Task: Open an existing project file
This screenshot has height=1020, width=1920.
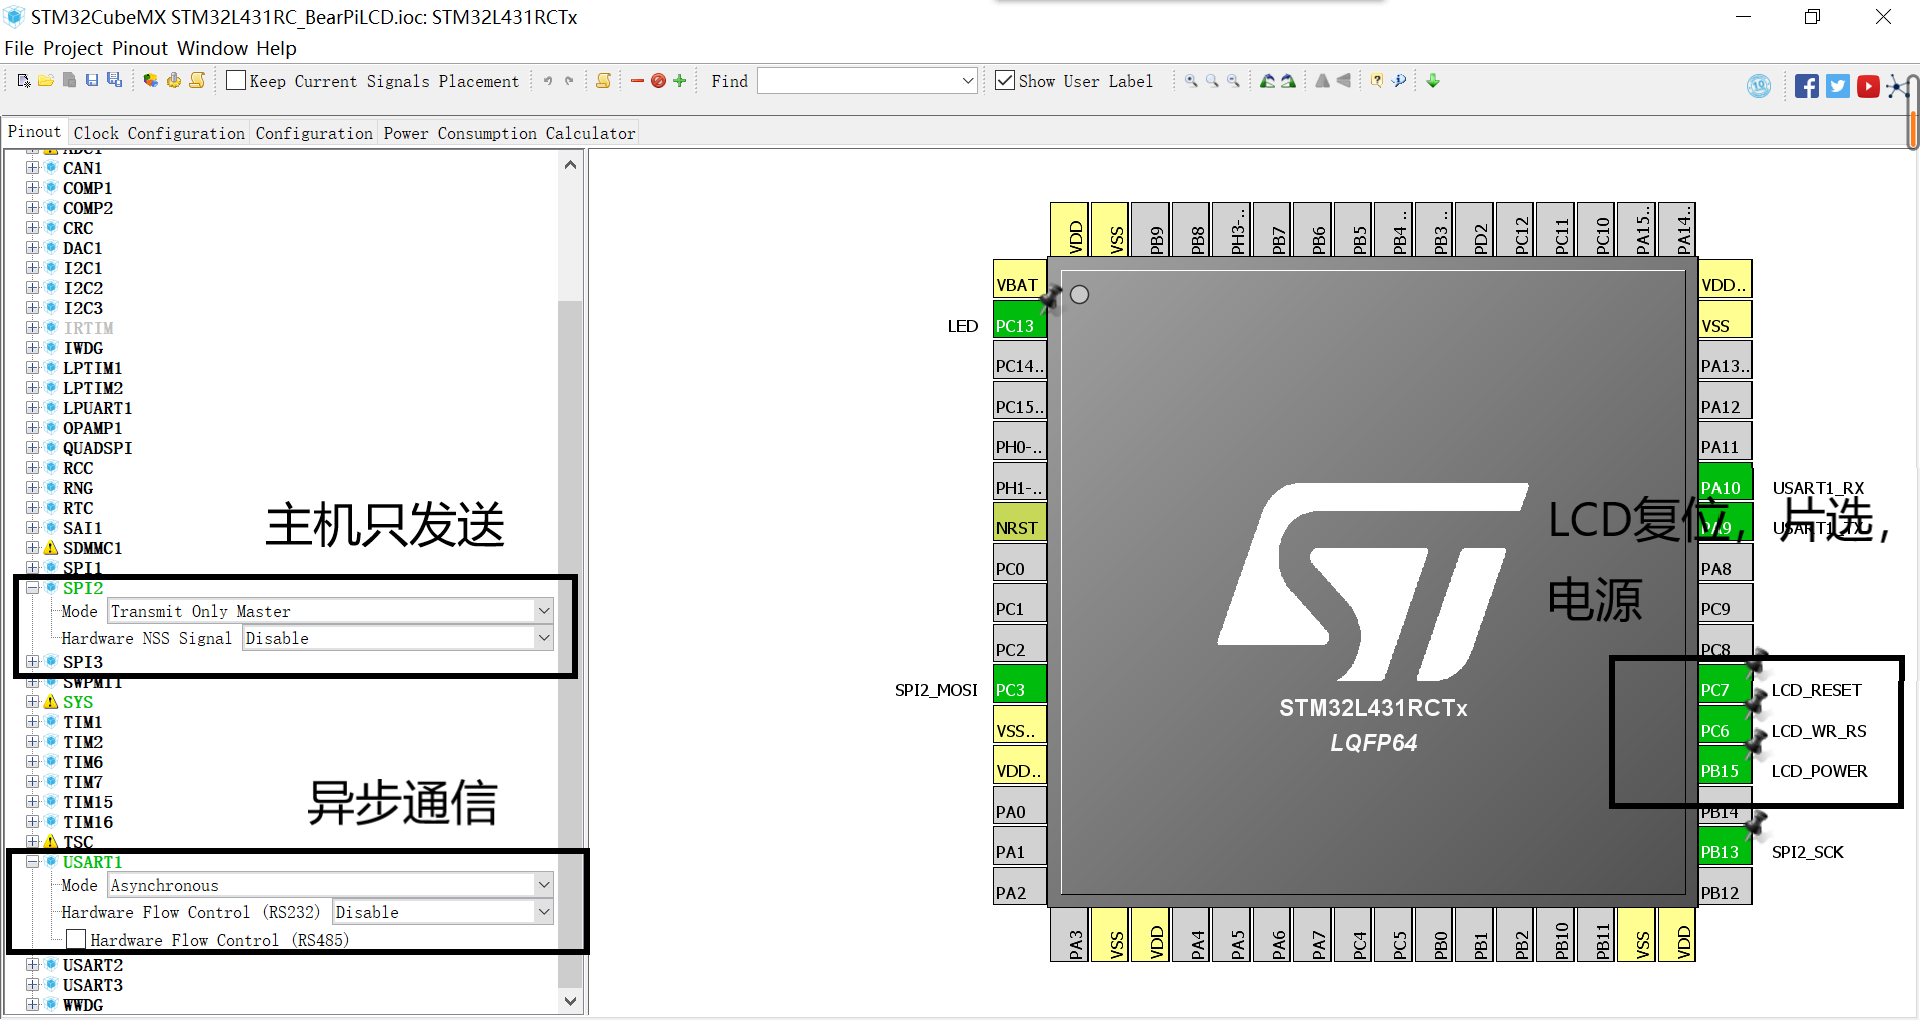Action: pos(45,81)
